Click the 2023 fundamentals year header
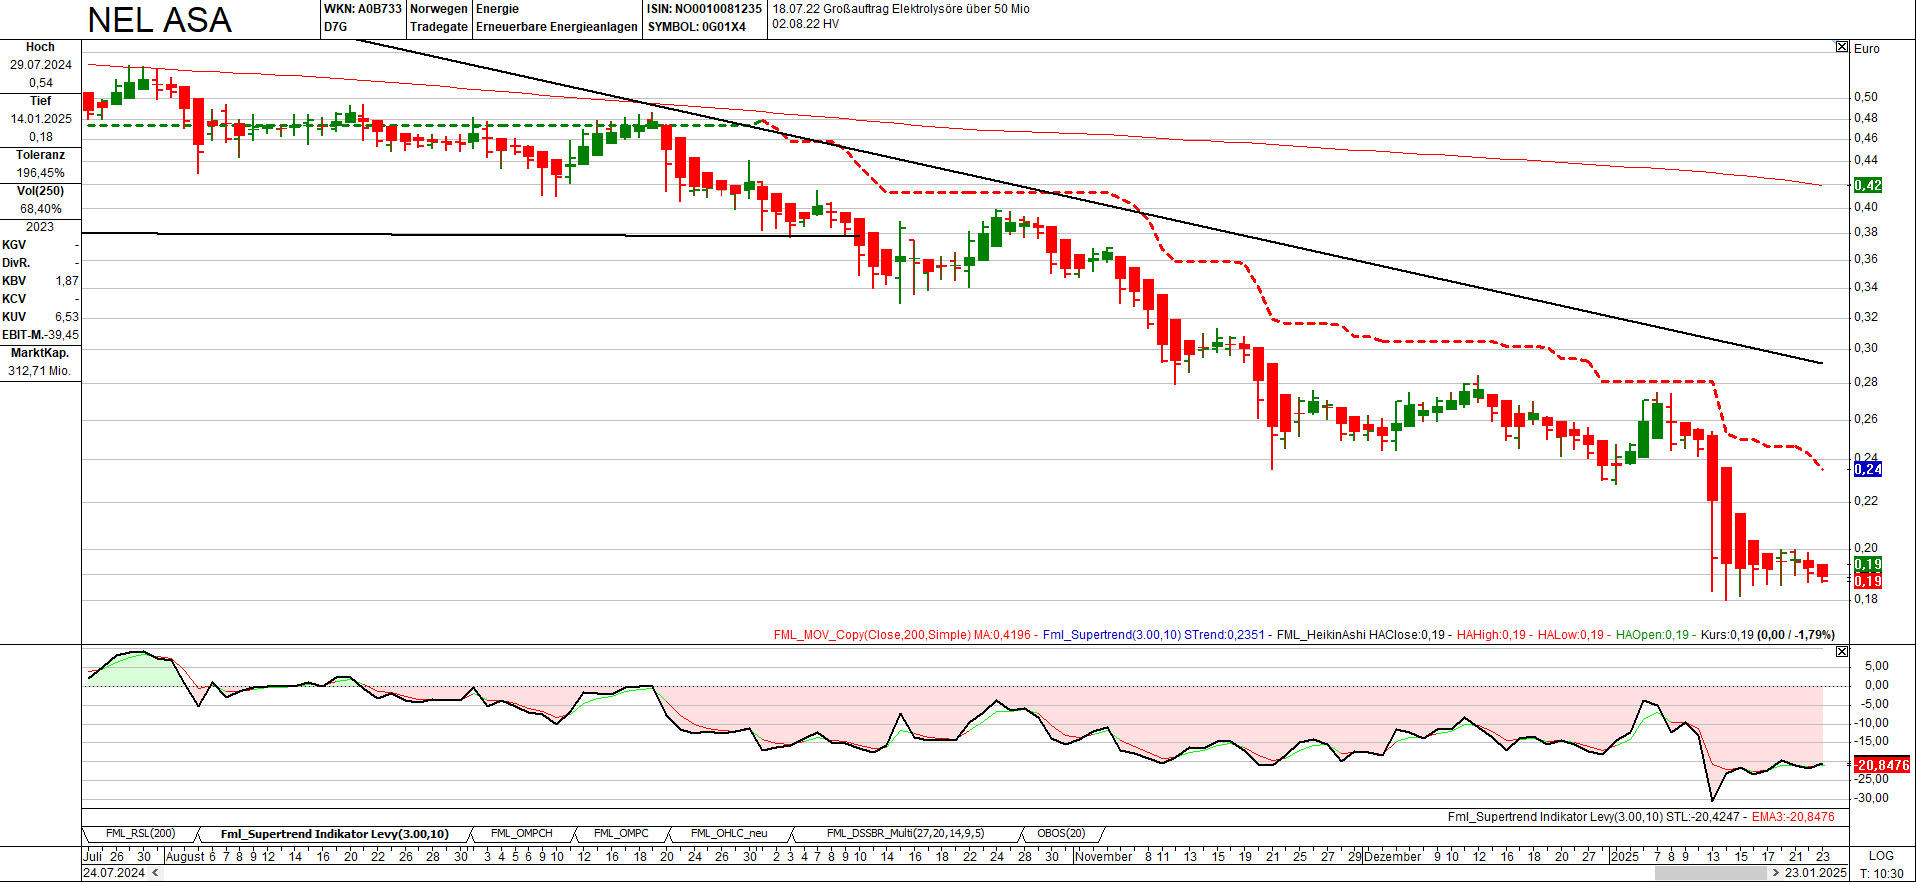The image size is (1916, 882). tap(40, 227)
